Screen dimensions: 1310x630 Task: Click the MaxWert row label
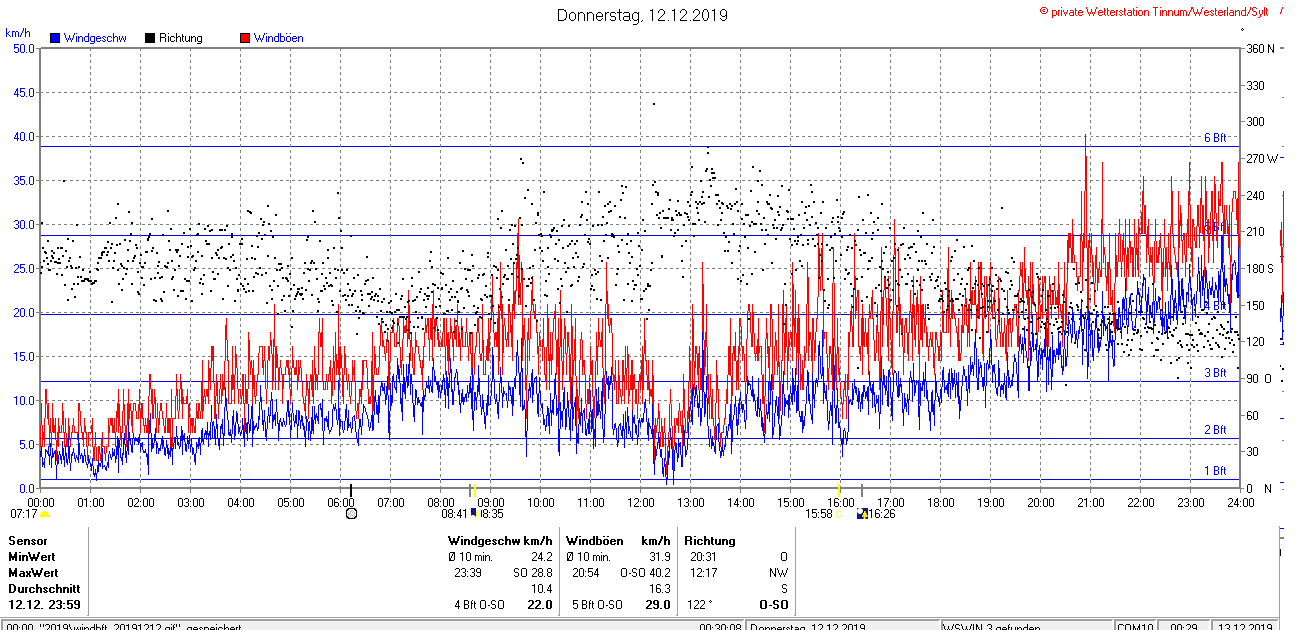tap(34, 573)
